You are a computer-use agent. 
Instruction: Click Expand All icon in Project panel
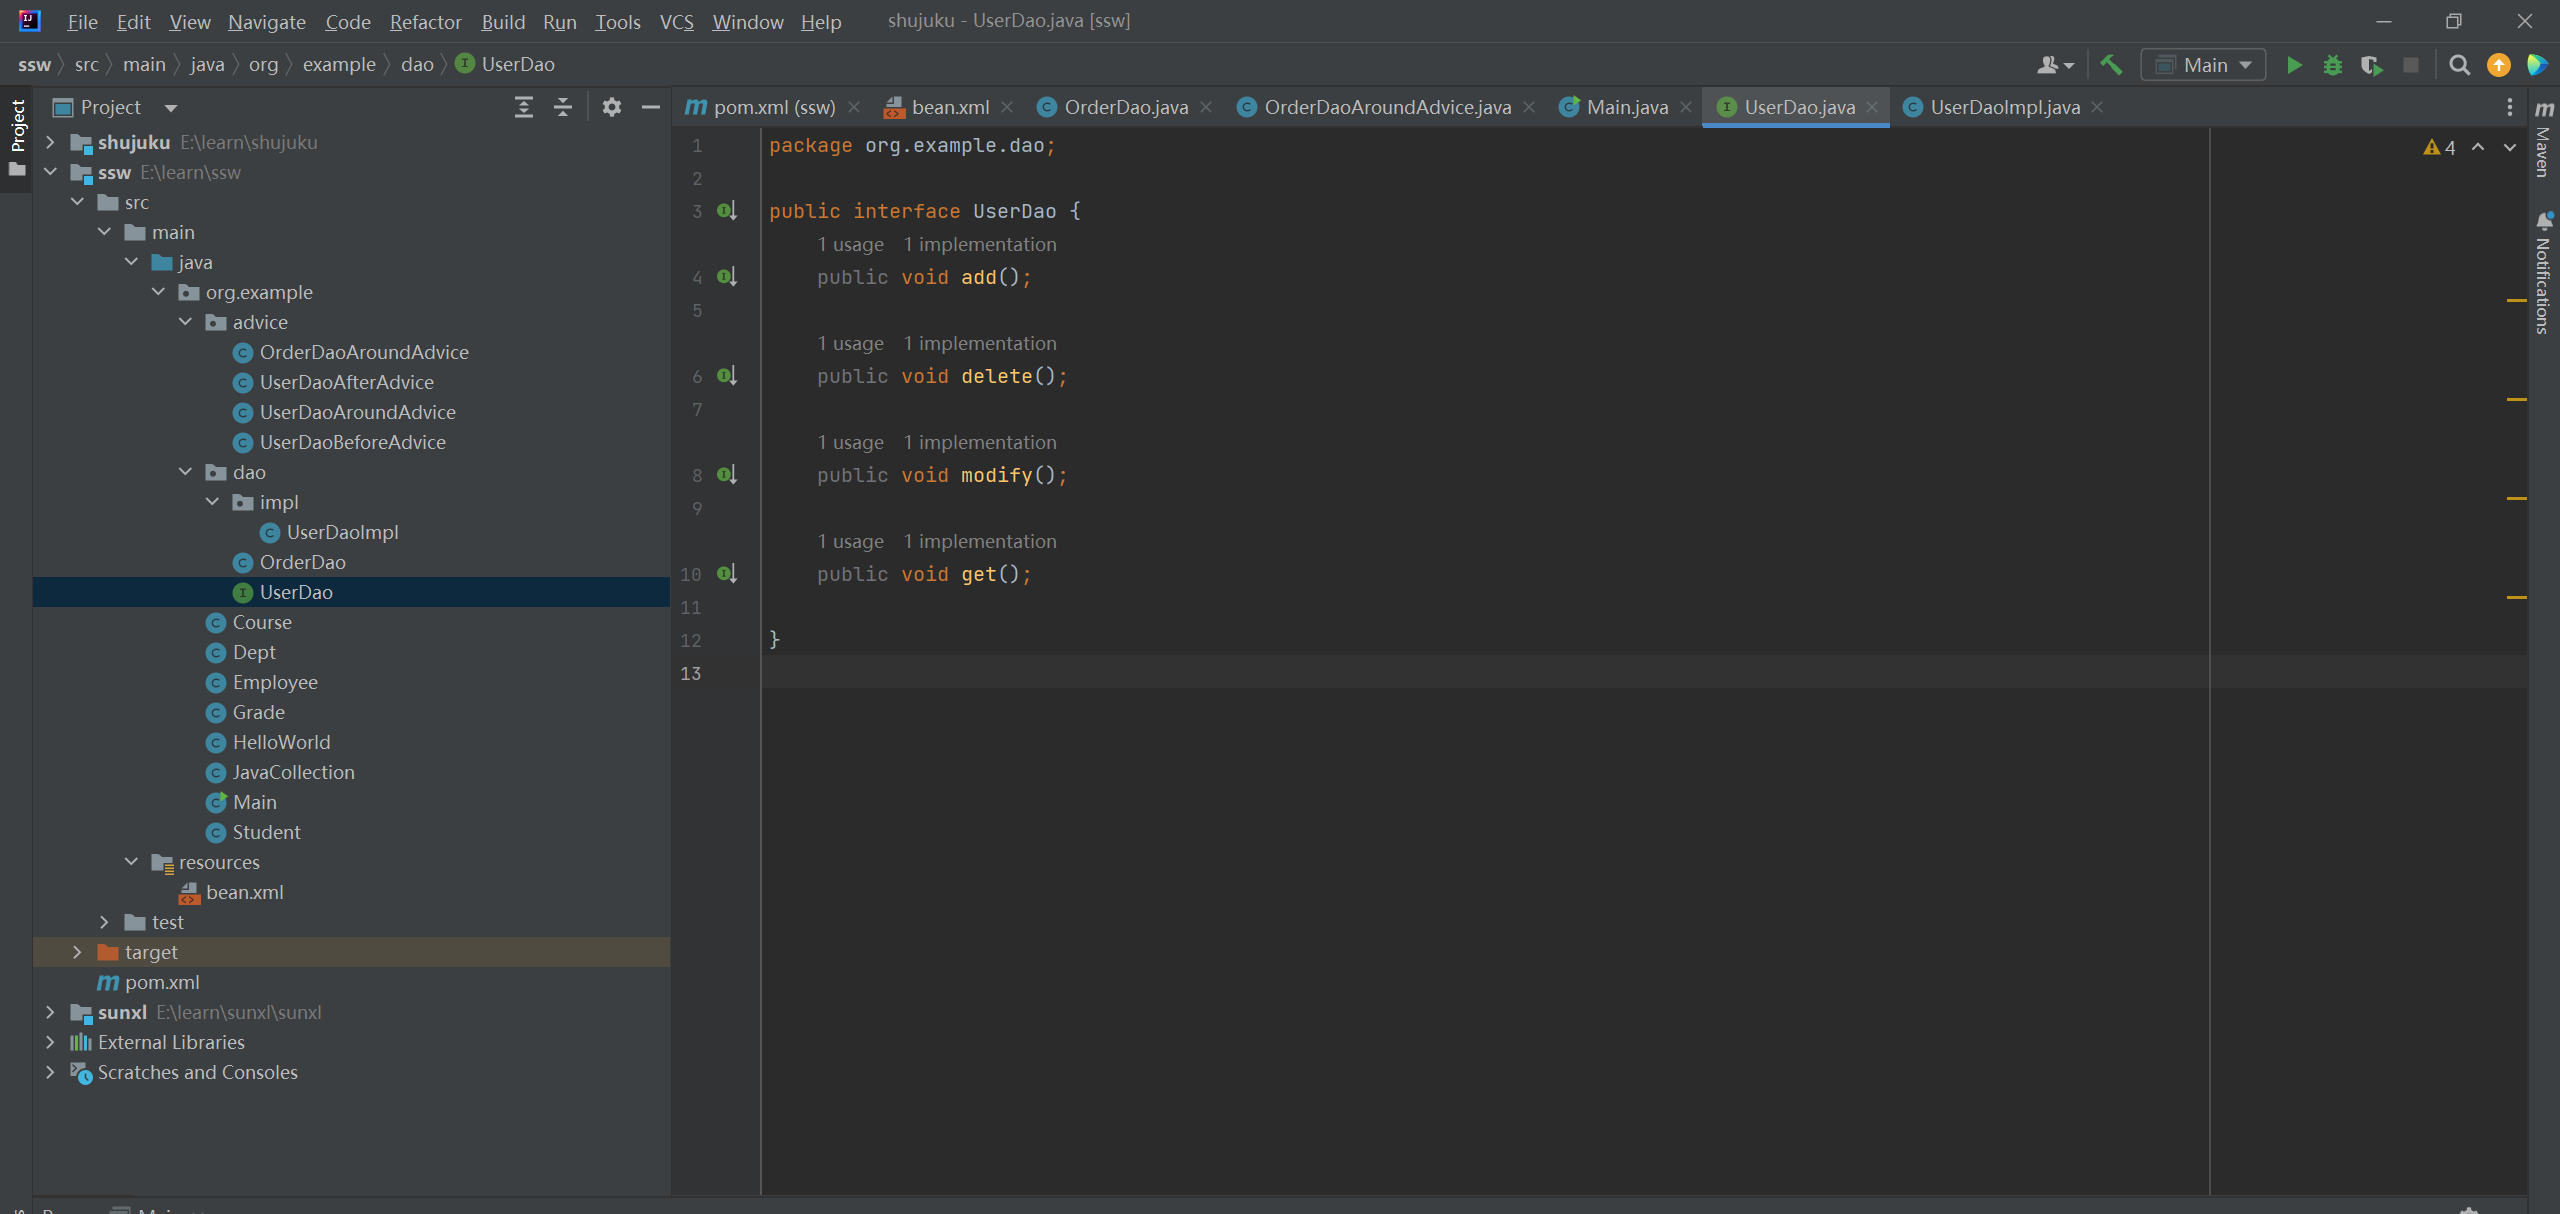pyautogui.click(x=523, y=107)
